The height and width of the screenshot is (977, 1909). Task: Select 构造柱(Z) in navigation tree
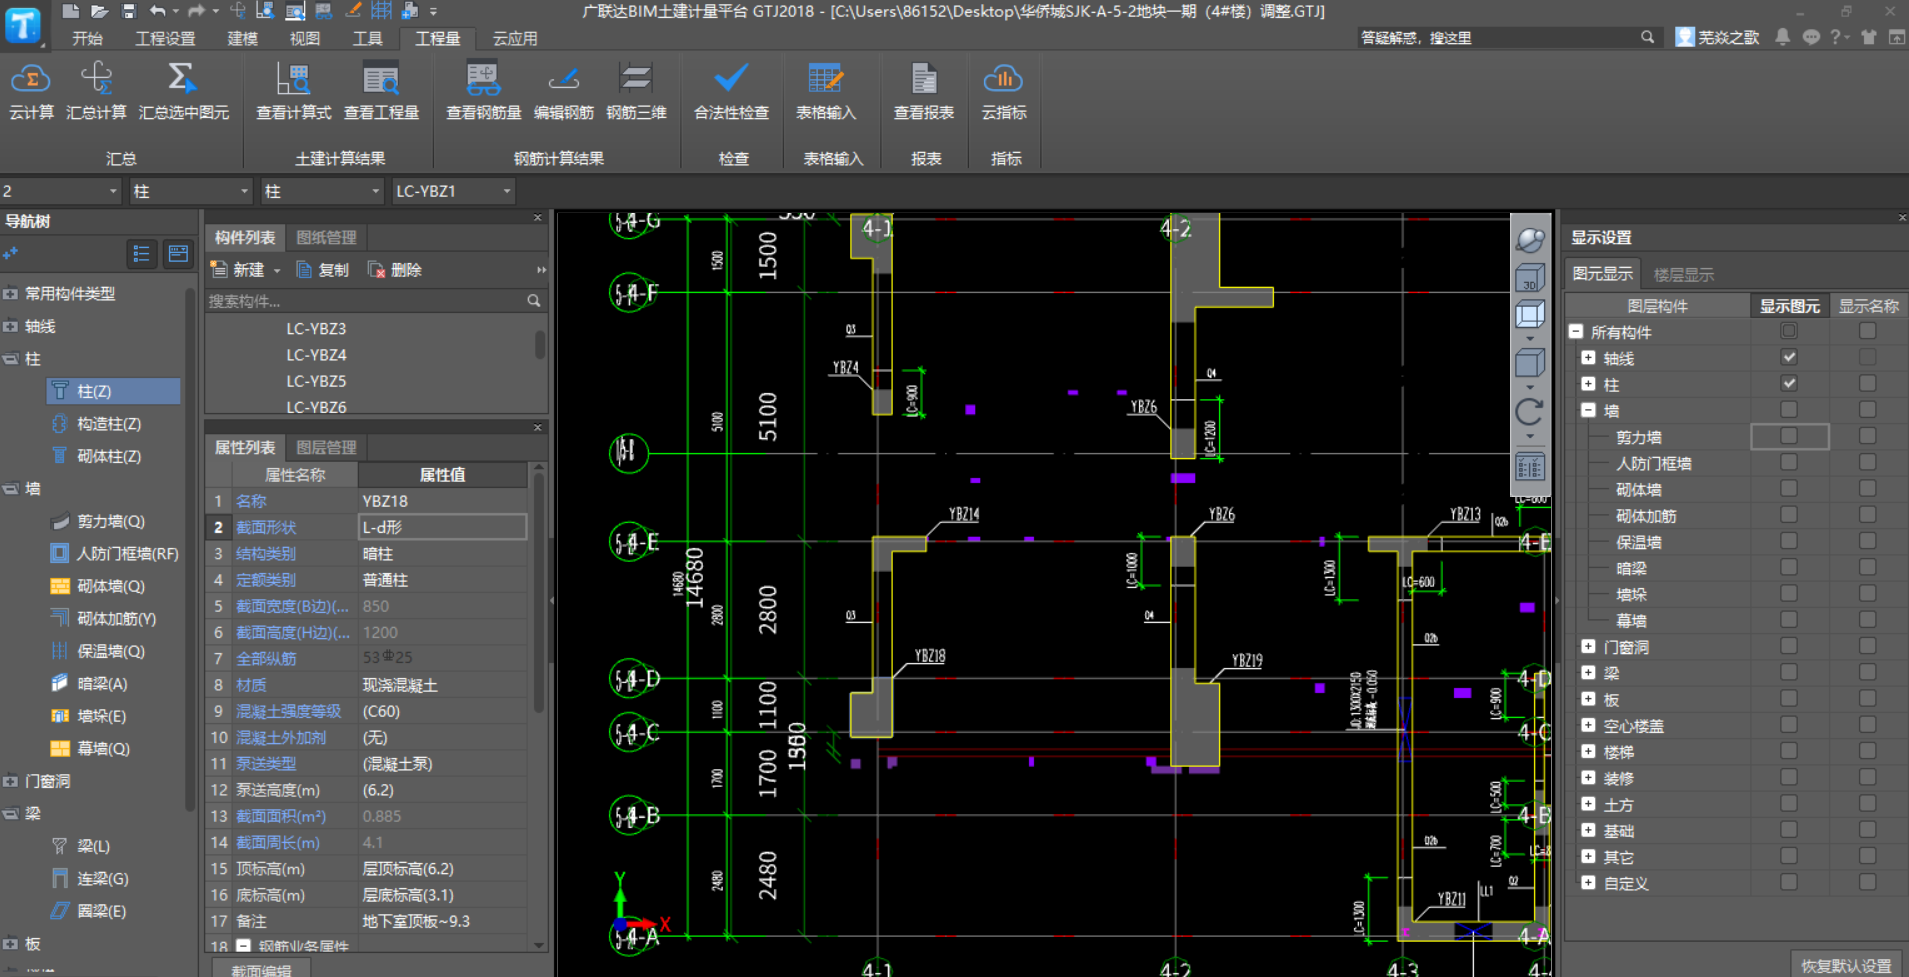[x=109, y=424]
